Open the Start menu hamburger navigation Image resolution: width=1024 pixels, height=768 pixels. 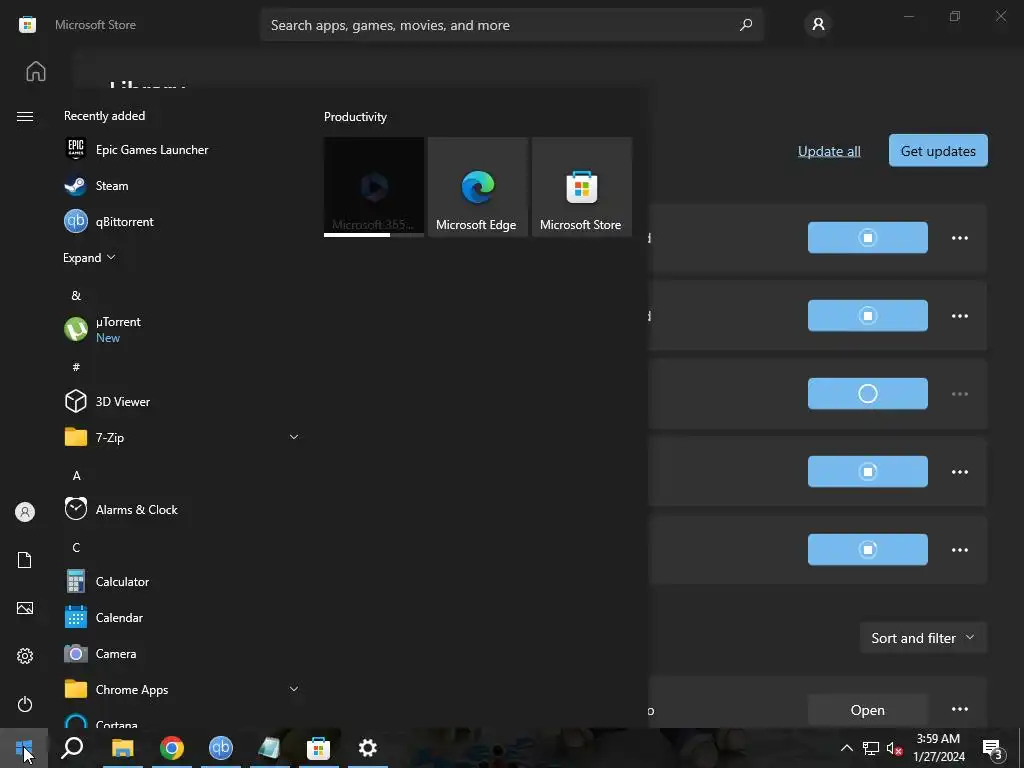[x=25, y=116]
